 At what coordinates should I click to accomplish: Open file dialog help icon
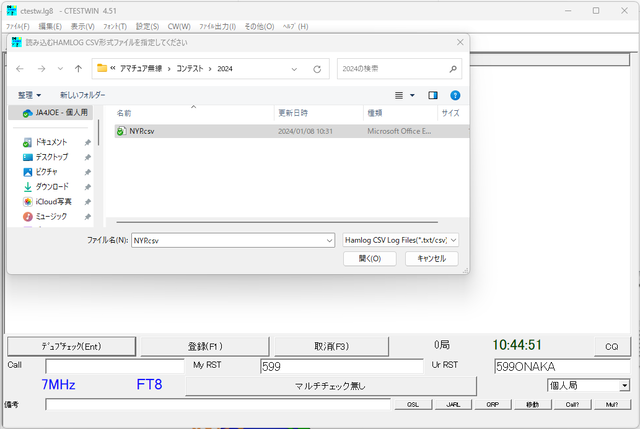click(x=455, y=95)
